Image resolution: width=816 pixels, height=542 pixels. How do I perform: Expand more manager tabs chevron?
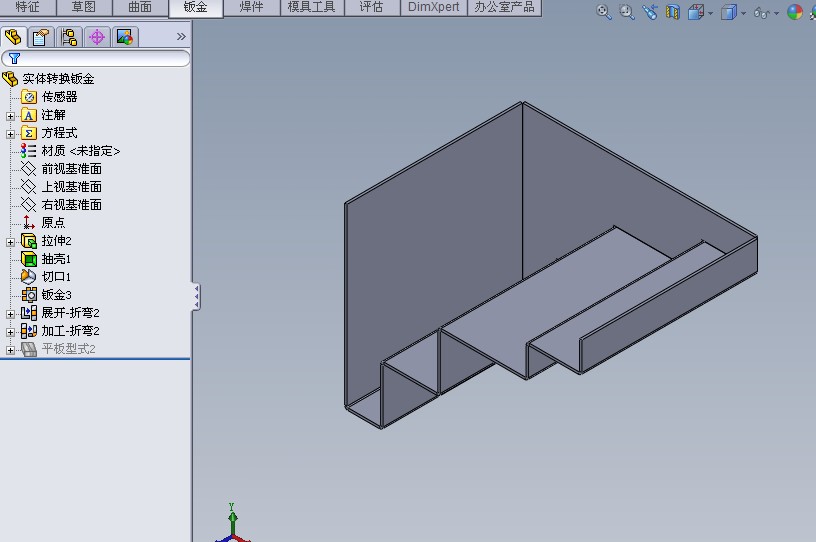(x=181, y=36)
